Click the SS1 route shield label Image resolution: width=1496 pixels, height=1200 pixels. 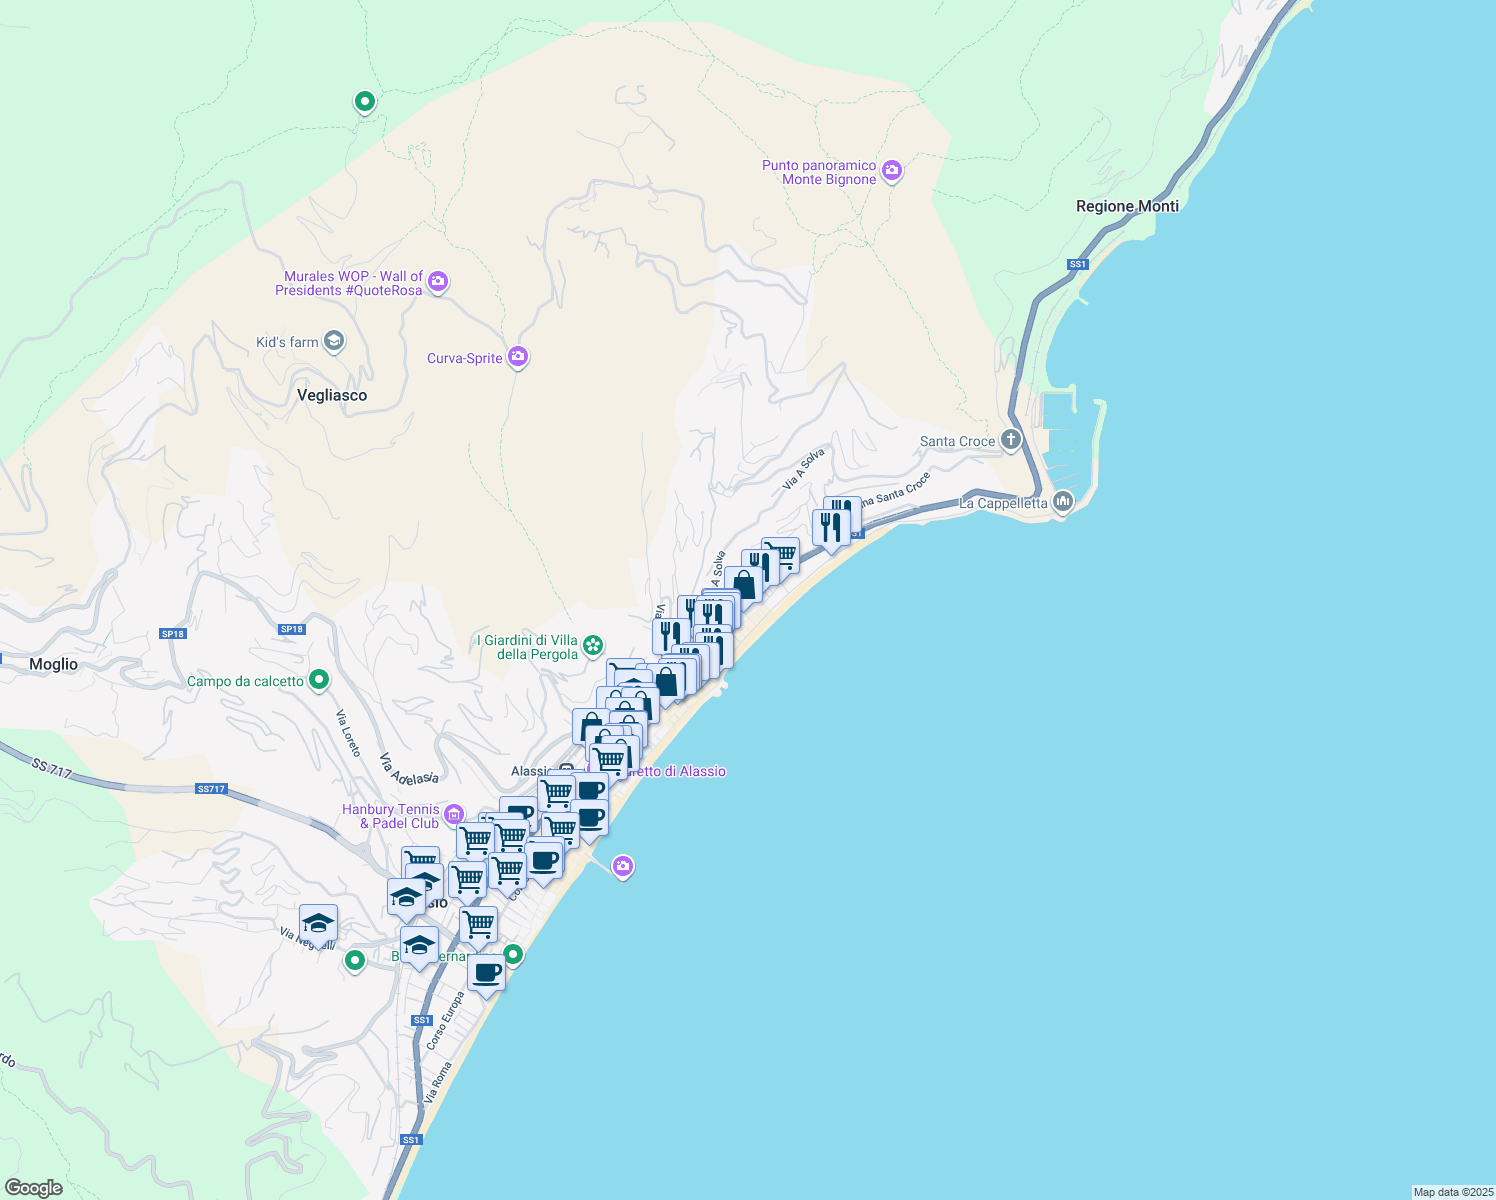tap(1078, 264)
